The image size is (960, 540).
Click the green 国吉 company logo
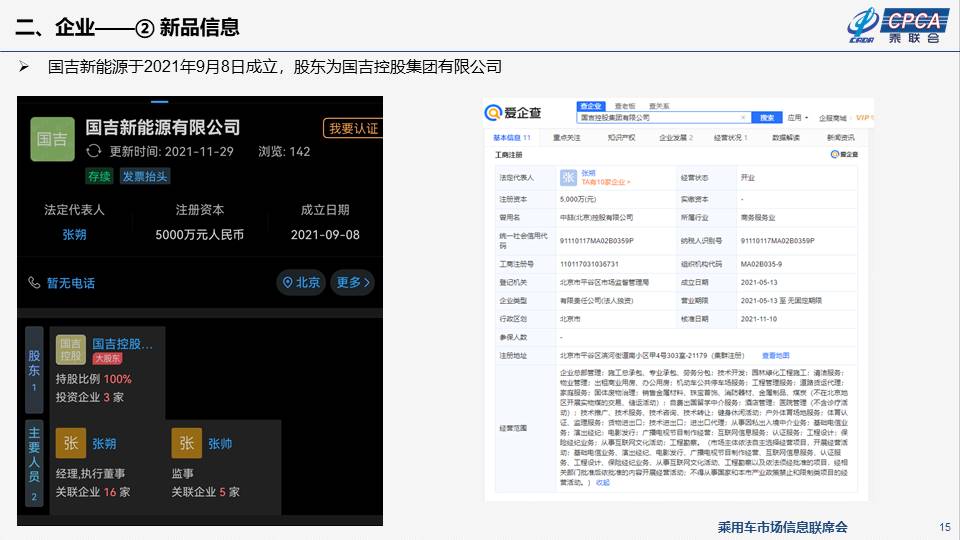[x=52, y=139]
